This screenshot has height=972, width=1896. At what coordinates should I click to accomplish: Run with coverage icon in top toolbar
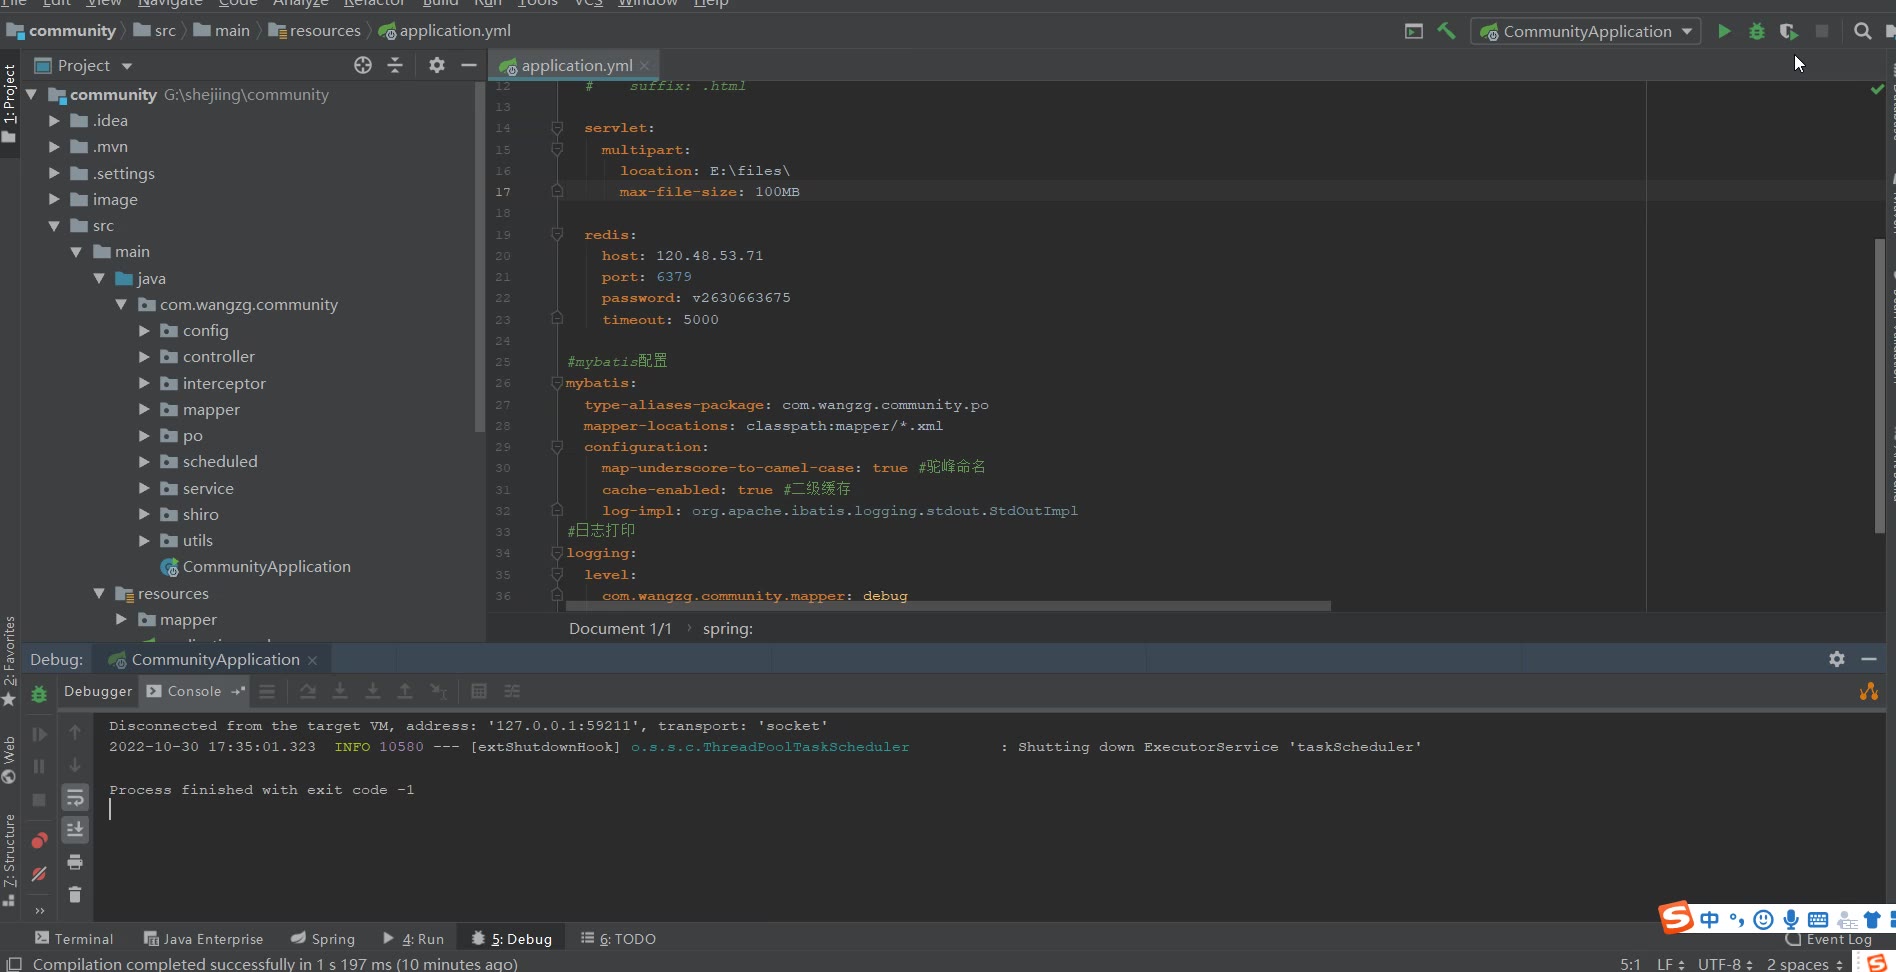click(x=1789, y=32)
